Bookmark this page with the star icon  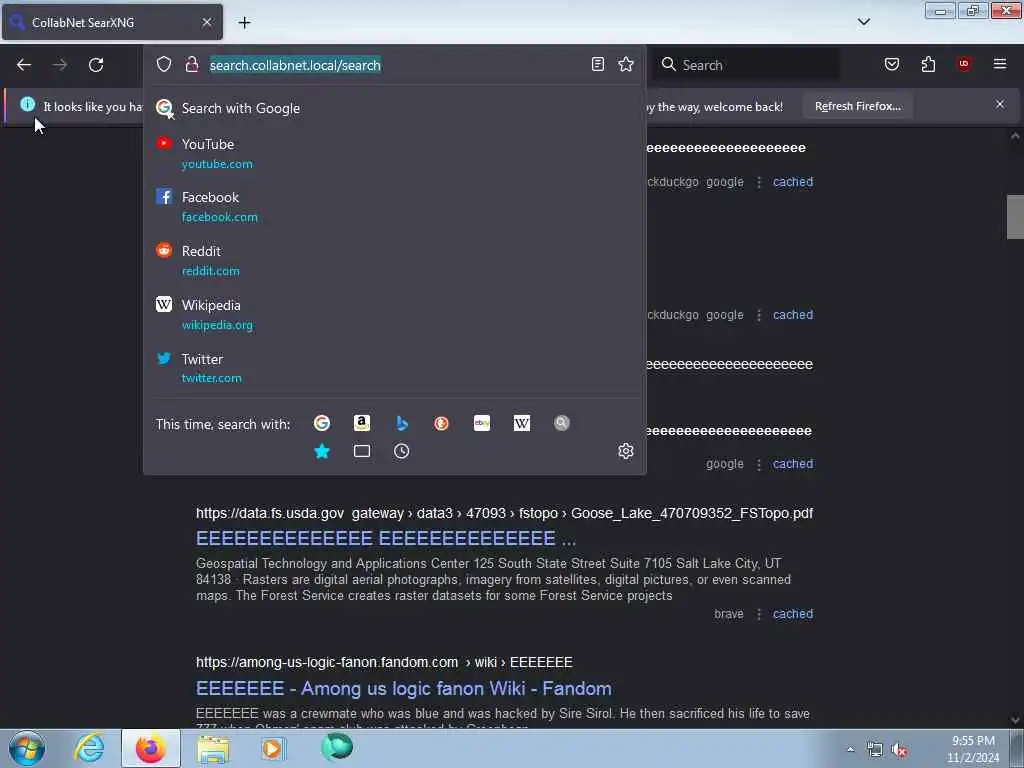[x=626, y=64]
